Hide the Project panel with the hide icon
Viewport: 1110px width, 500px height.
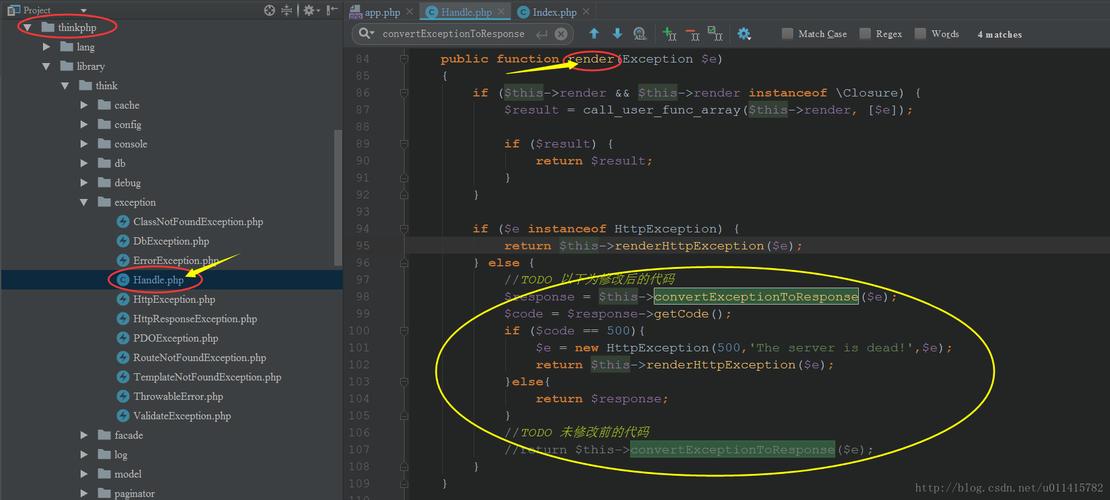point(331,11)
